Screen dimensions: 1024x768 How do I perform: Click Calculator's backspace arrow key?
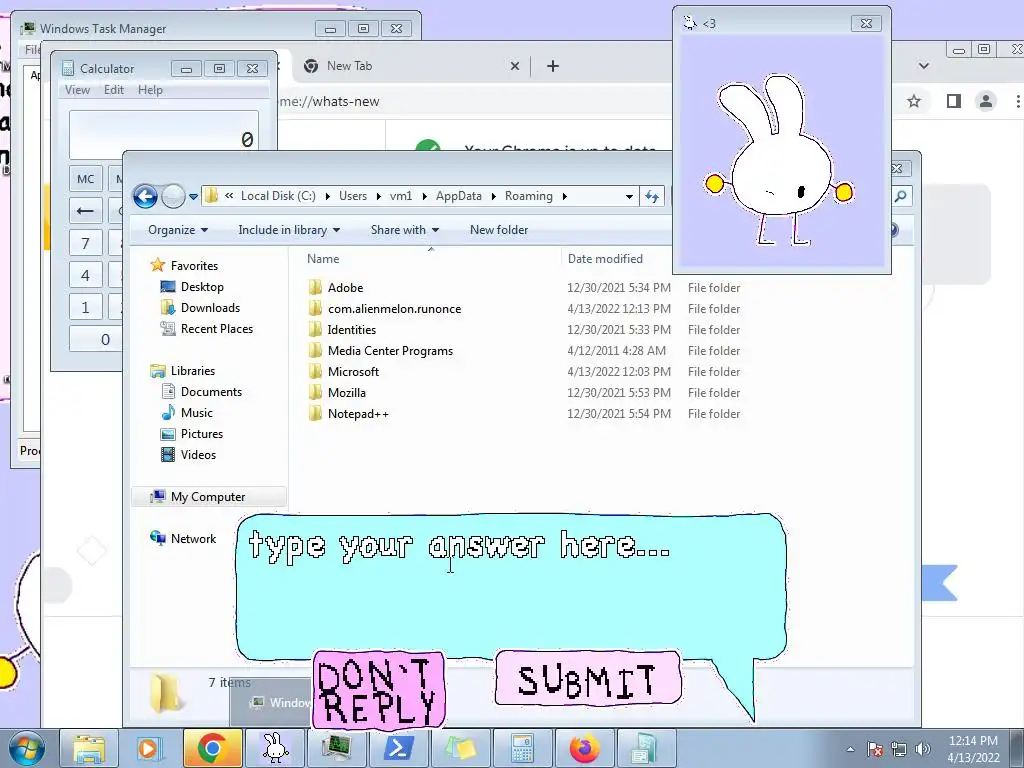click(x=86, y=211)
